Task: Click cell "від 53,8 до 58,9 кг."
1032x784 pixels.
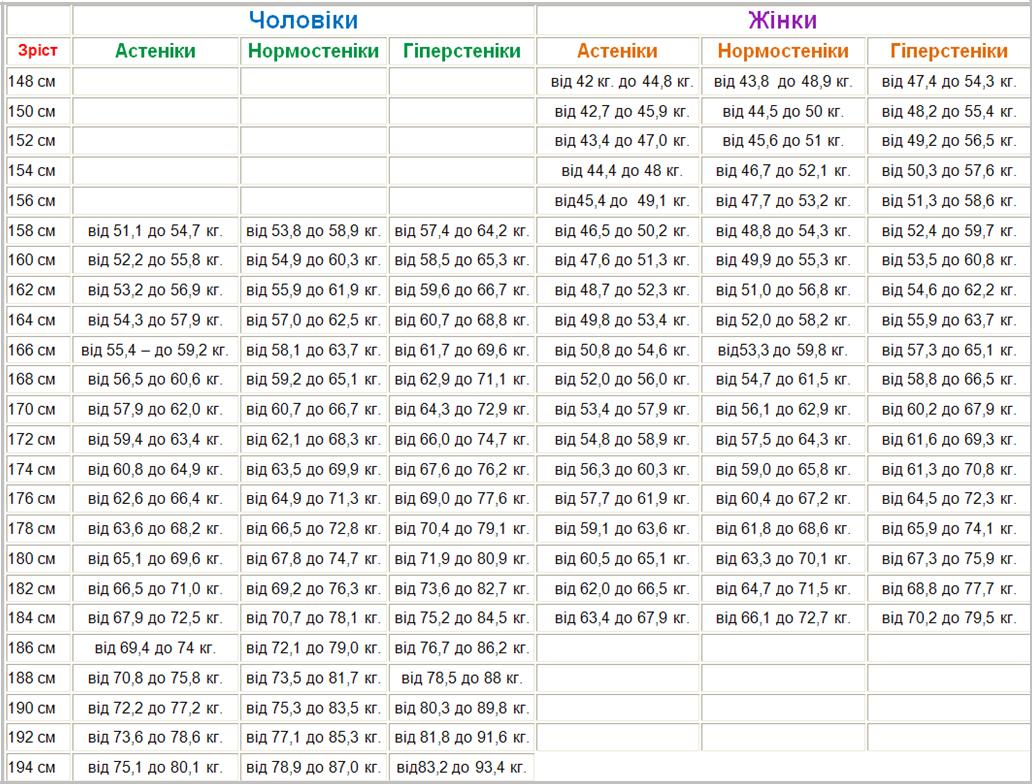Action: pos(313,231)
